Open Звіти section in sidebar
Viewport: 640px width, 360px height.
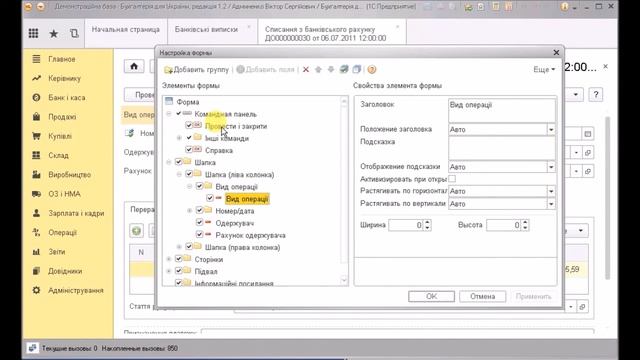pyautogui.click(x=56, y=252)
